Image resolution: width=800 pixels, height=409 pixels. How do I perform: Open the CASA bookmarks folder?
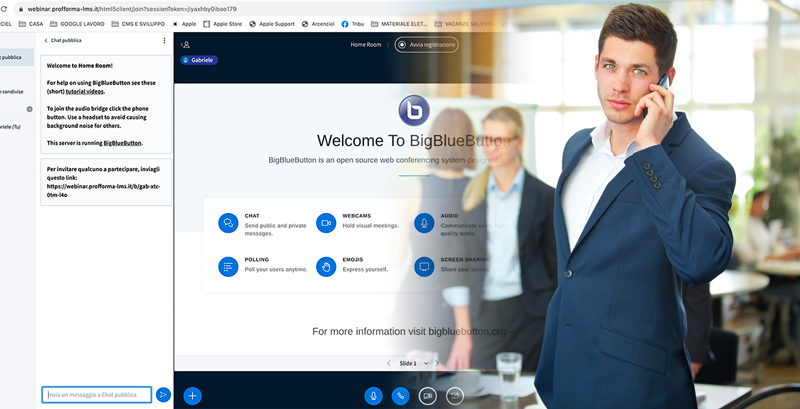(31, 24)
